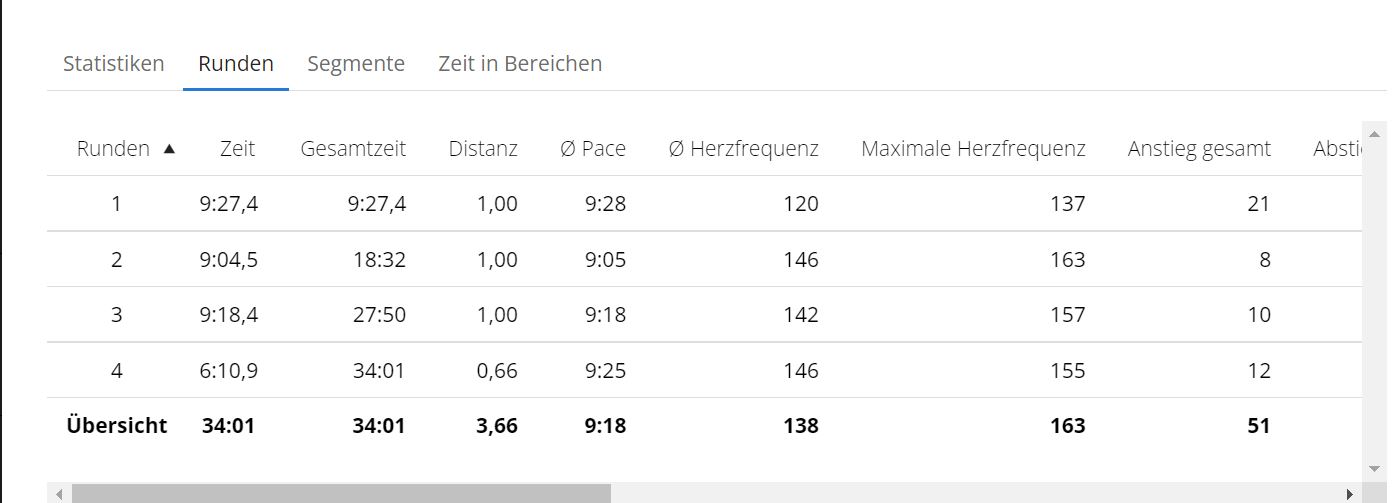
Task: Click the horizontal scrollbar right arrow
Action: [x=1351, y=494]
